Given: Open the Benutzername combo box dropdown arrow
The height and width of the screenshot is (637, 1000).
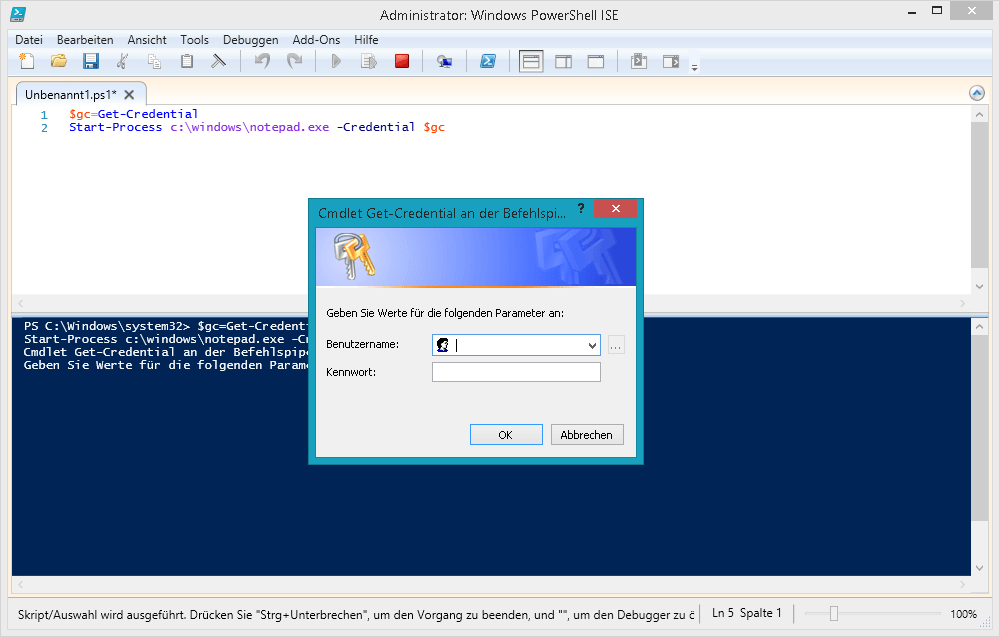Looking at the screenshot, I should (593, 344).
